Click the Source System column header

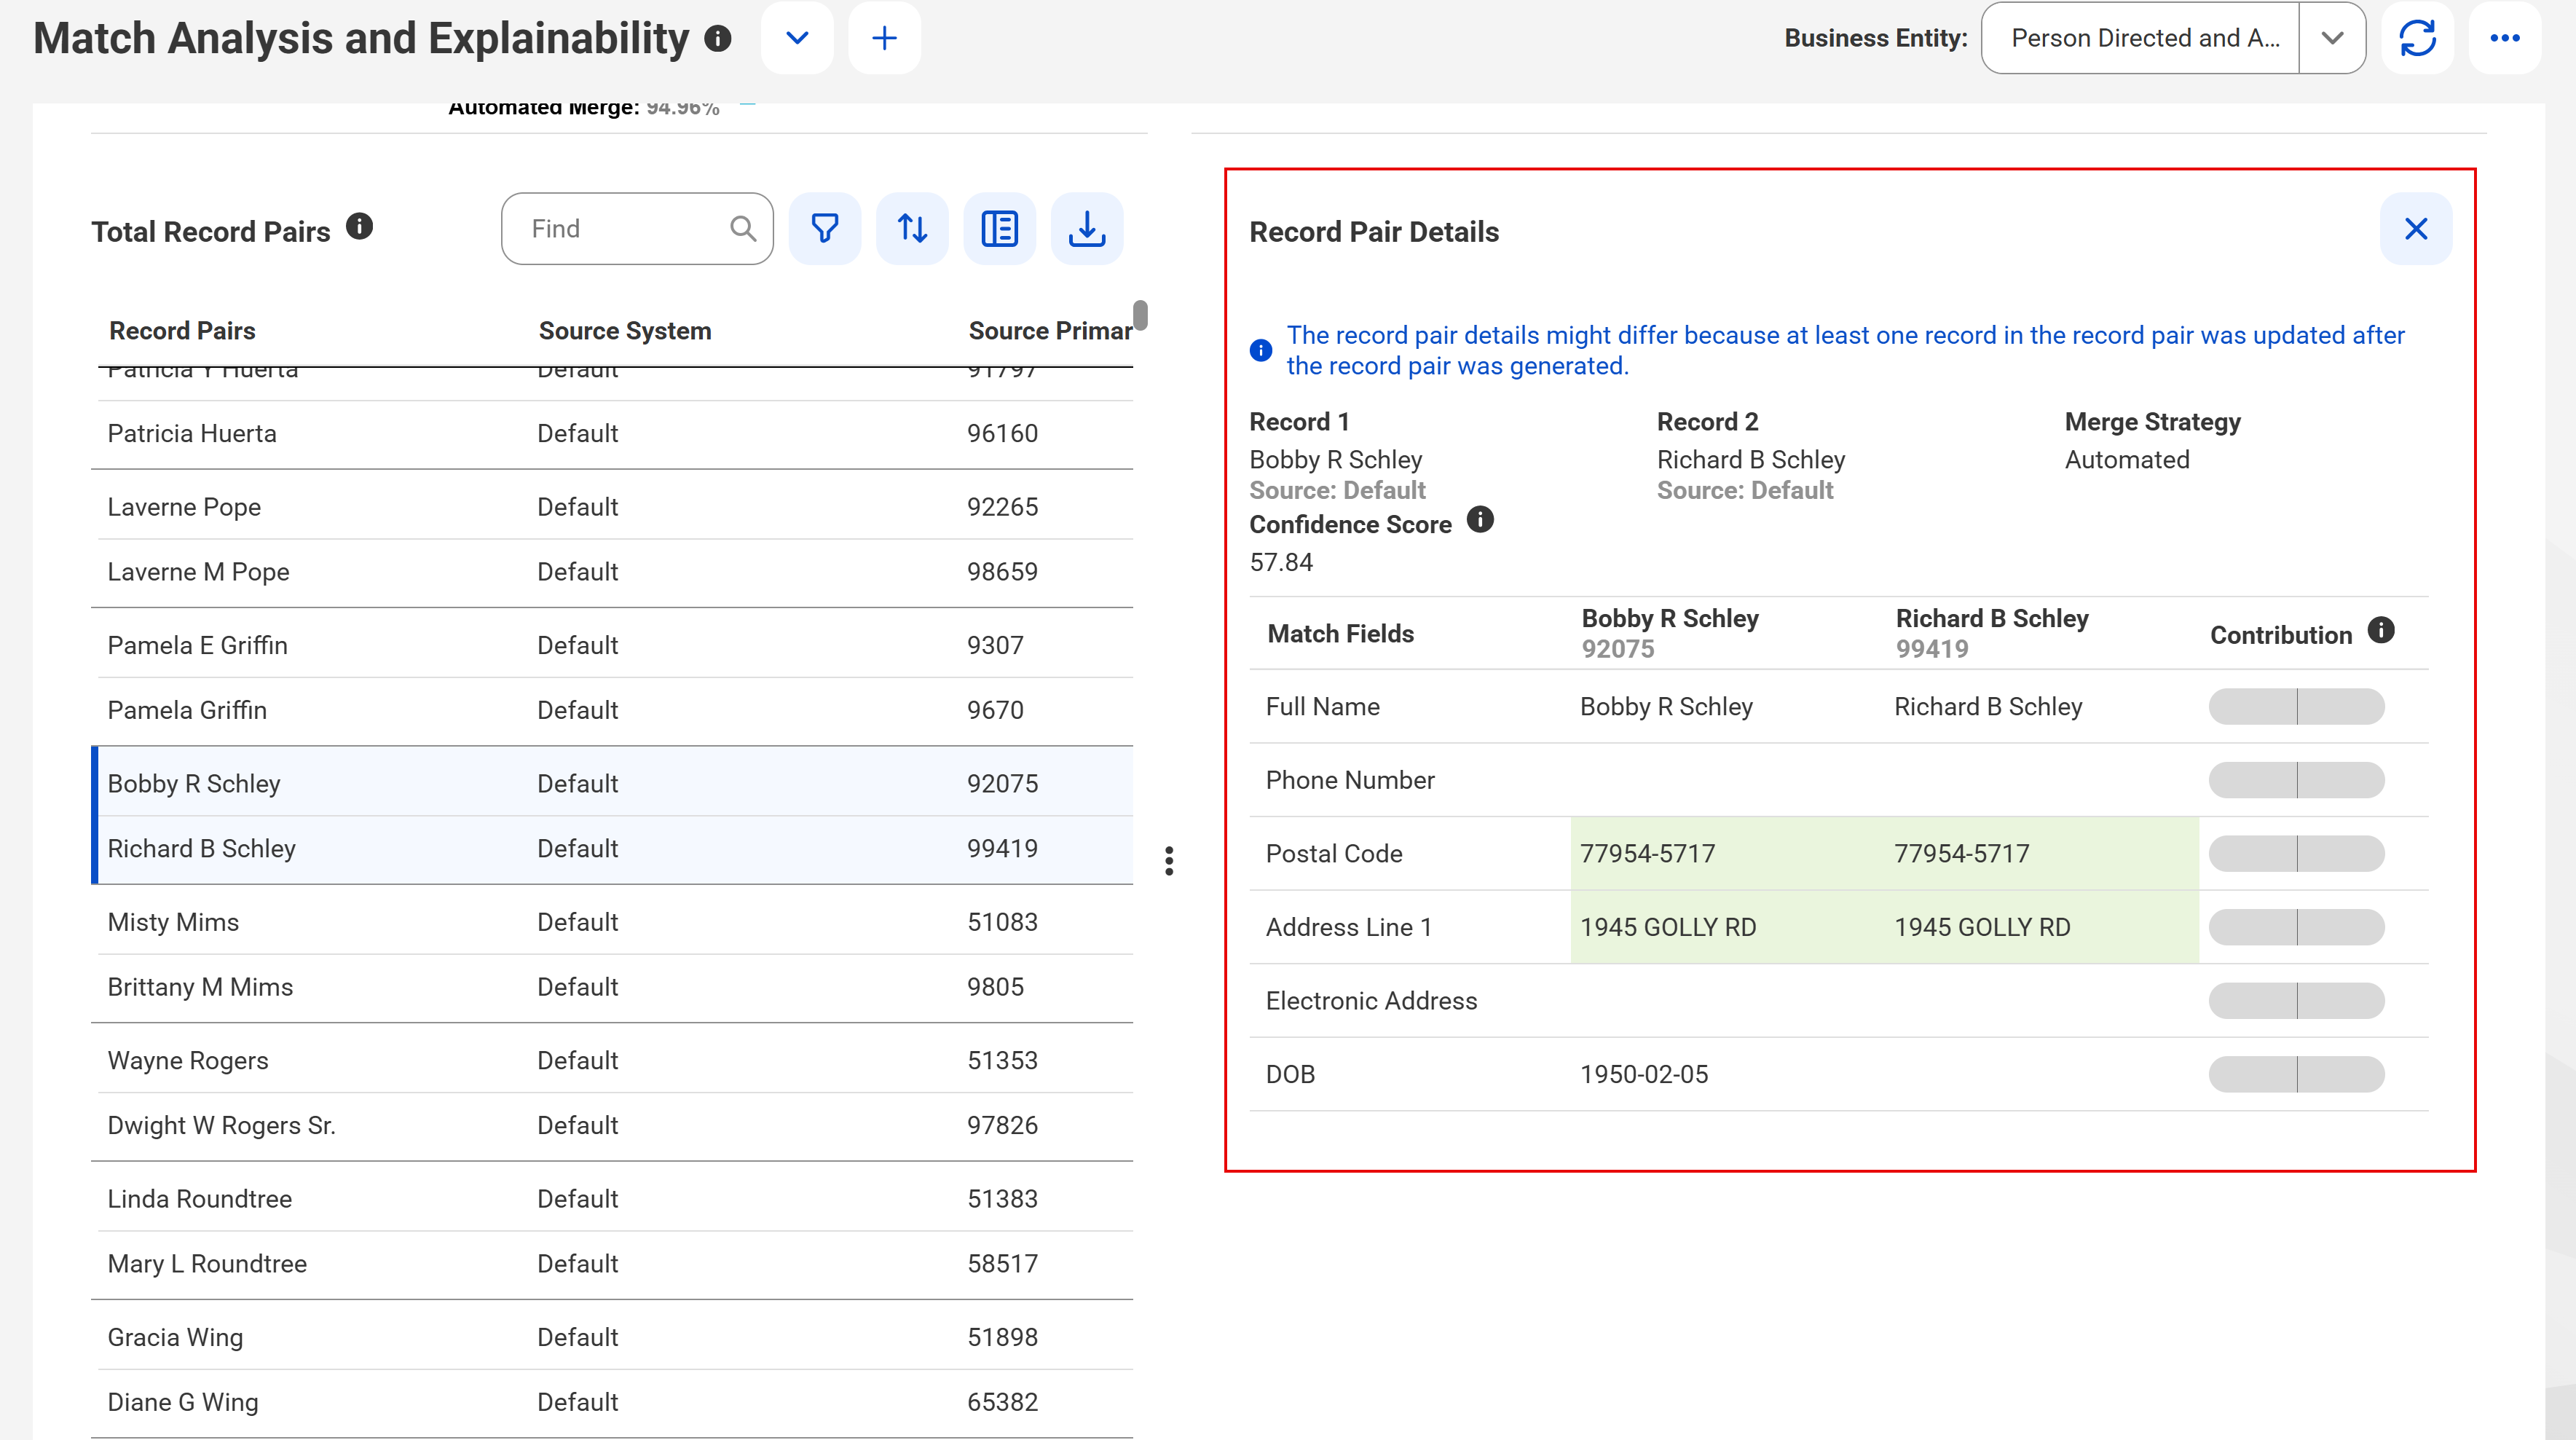(x=625, y=331)
